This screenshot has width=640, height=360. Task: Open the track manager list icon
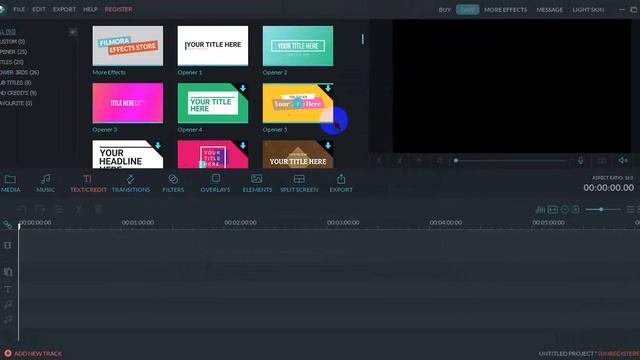click(x=630, y=209)
